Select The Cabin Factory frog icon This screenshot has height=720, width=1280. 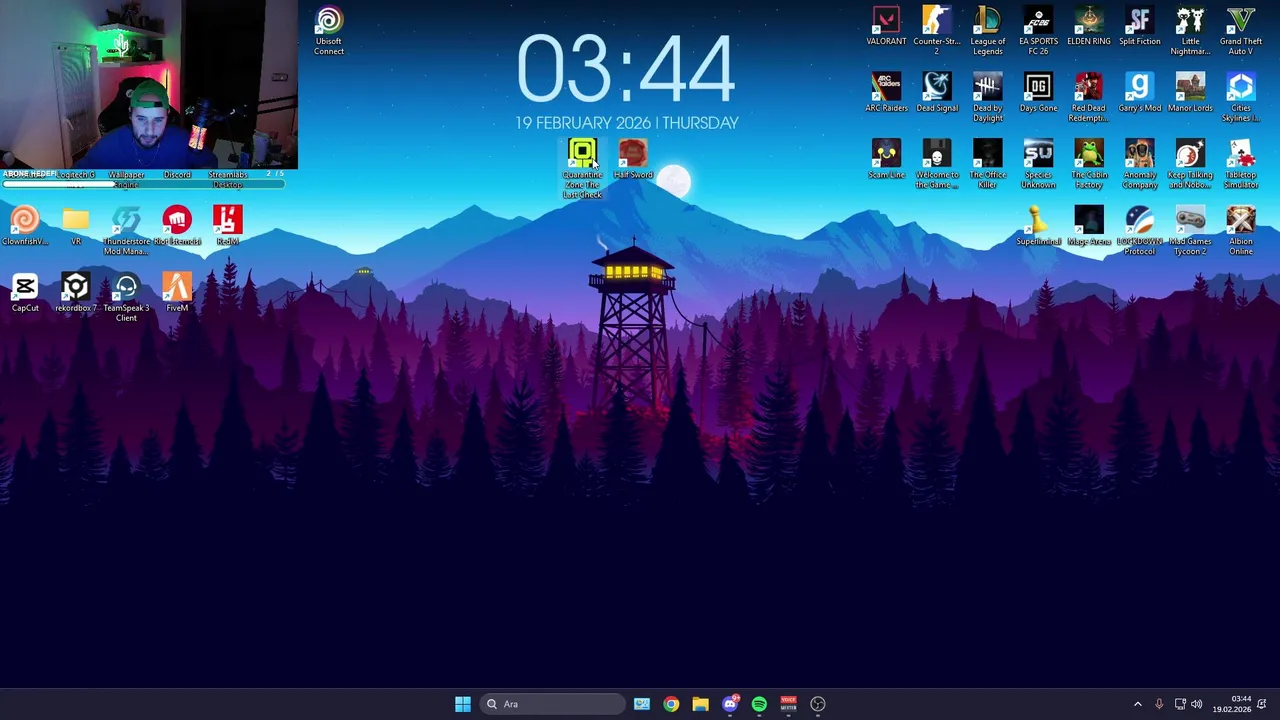pyautogui.click(x=1089, y=164)
